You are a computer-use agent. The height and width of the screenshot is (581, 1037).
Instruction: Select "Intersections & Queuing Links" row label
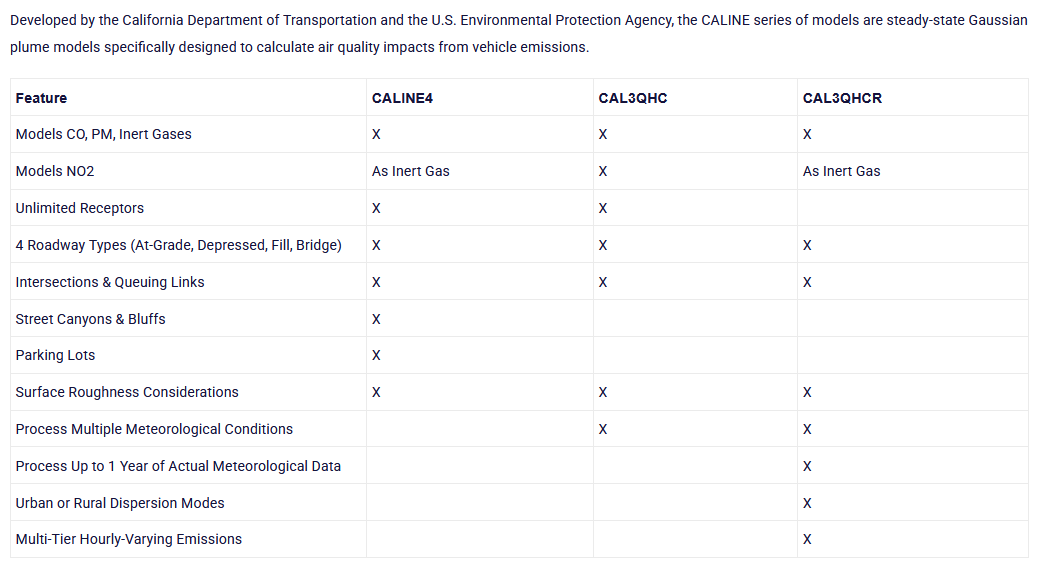pos(110,282)
